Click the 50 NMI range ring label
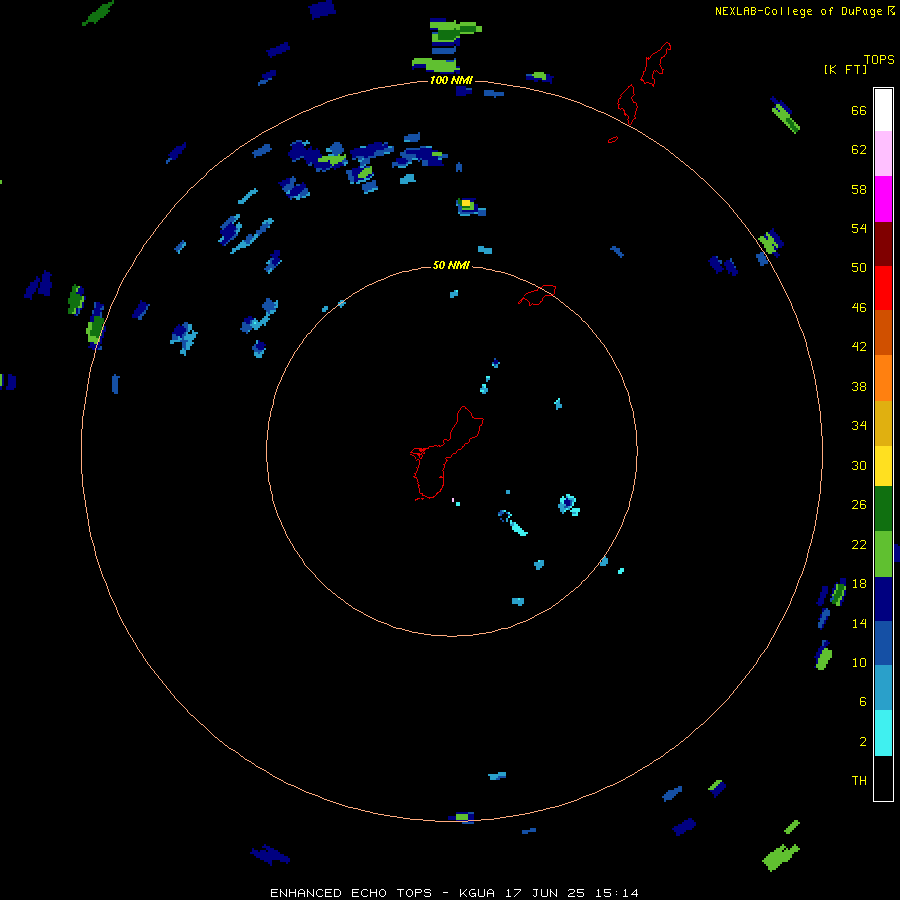Screen dimensions: 900x900 click(x=451, y=265)
